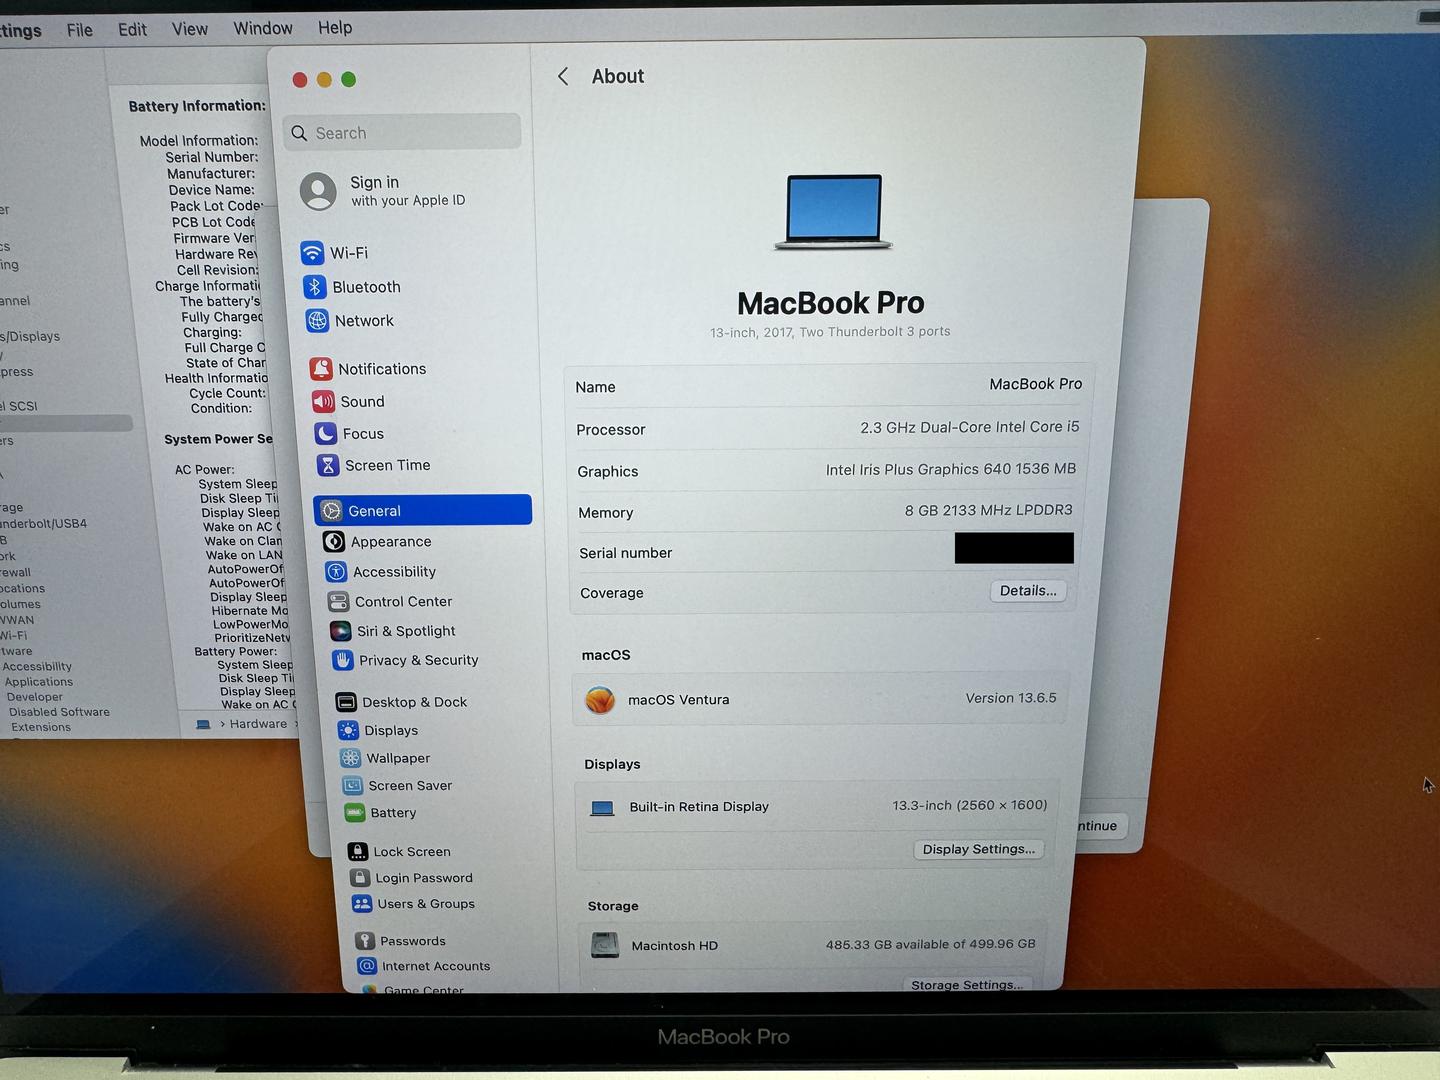Screen dimensions: 1440x1080
Task: Select Login Password icon
Action: click(360, 878)
